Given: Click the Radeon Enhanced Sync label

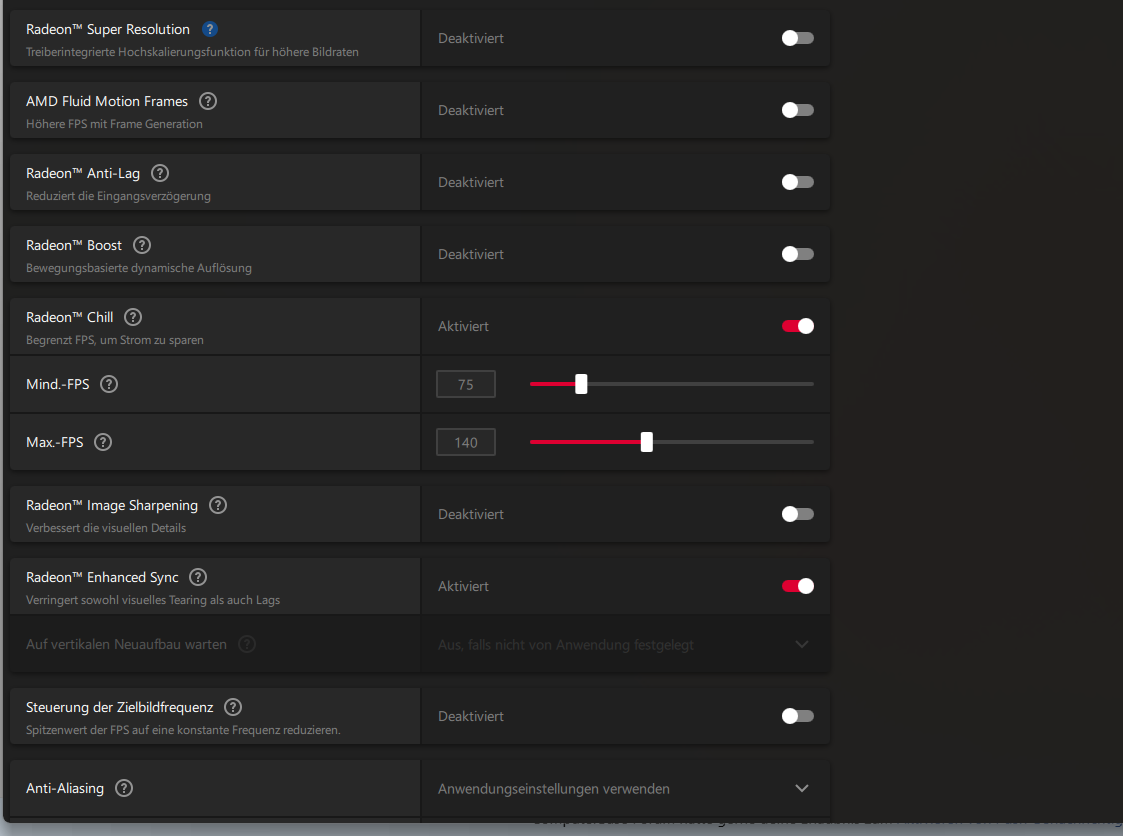Looking at the screenshot, I should click(102, 577).
